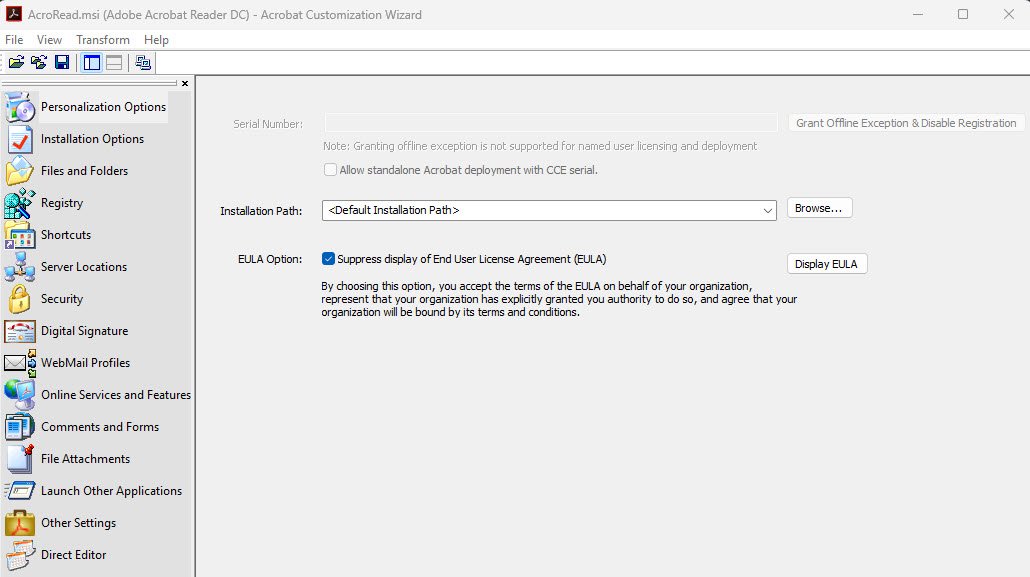Go to Shortcuts in the sidebar
Viewport: 1030px width, 577px height.
point(65,235)
